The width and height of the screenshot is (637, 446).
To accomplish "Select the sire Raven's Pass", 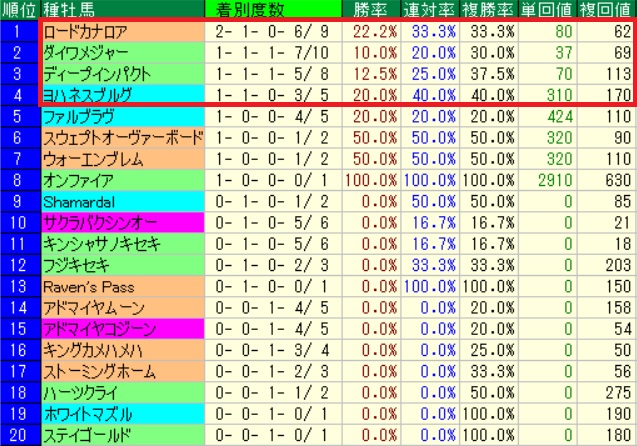I will pyautogui.click(x=123, y=286).
